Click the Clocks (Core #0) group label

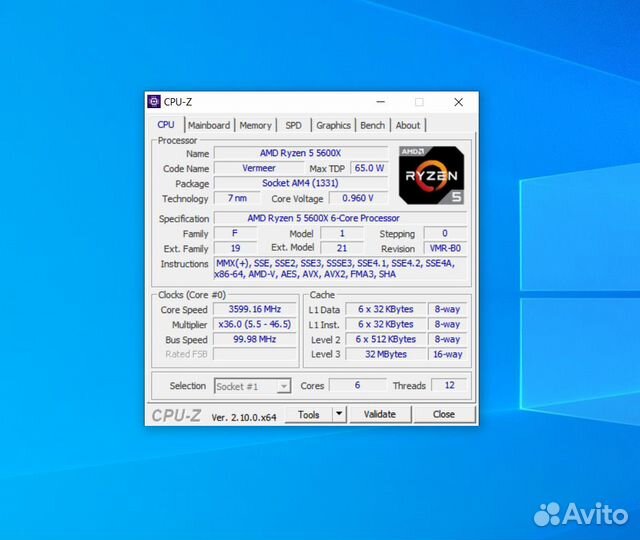coord(192,295)
